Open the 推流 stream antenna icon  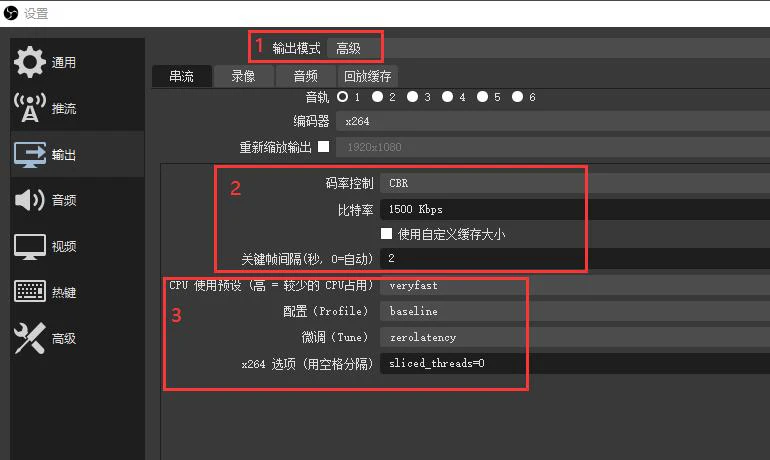coord(30,108)
